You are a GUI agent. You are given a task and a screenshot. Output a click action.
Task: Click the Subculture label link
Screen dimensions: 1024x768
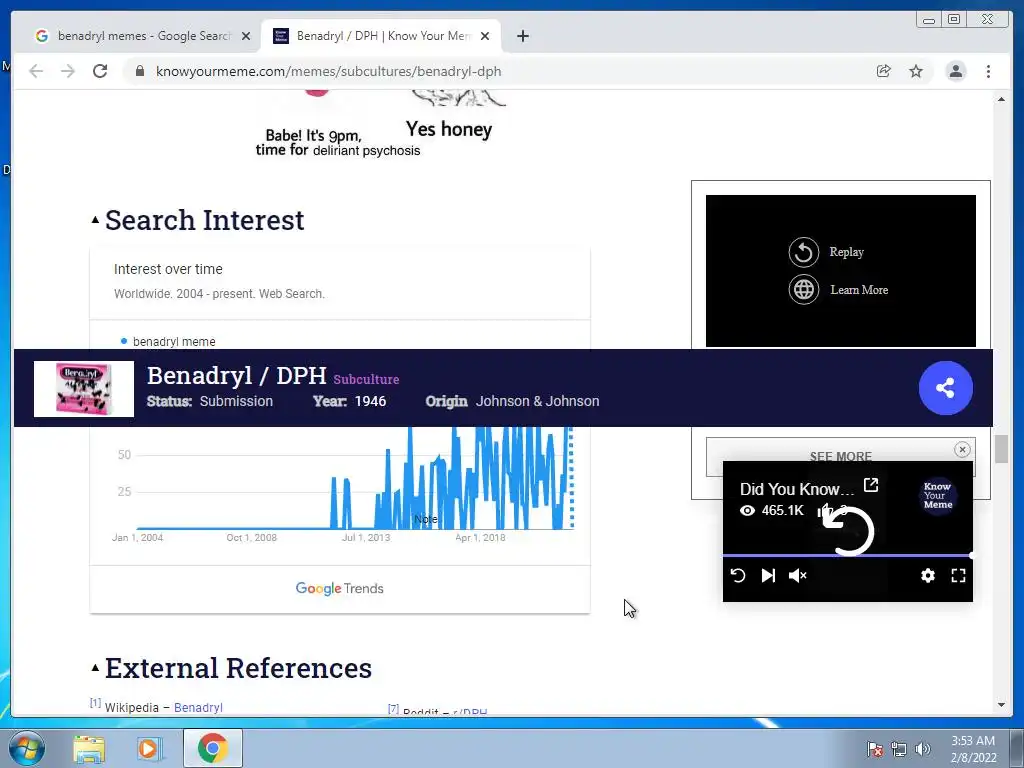[x=366, y=379]
